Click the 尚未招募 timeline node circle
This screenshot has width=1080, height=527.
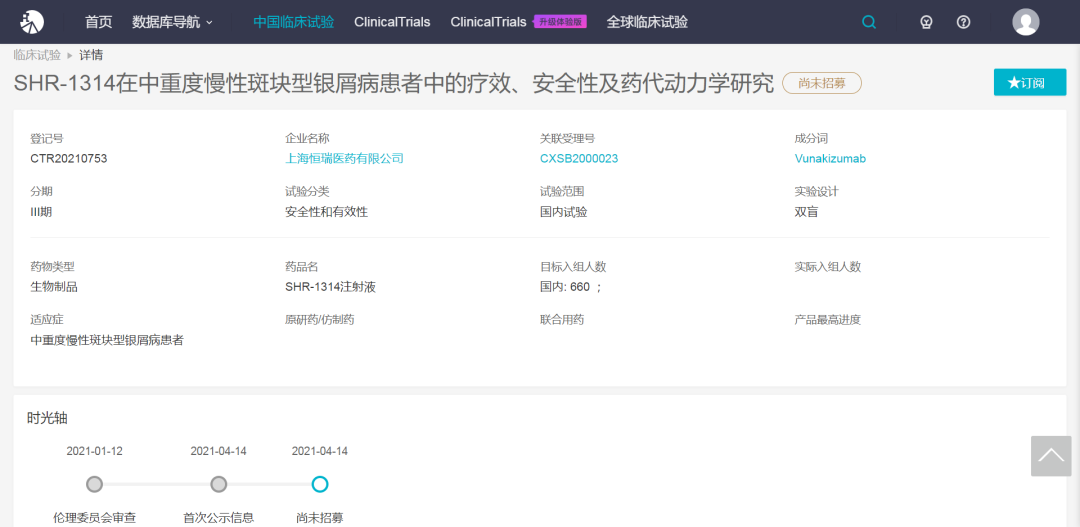click(320, 484)
